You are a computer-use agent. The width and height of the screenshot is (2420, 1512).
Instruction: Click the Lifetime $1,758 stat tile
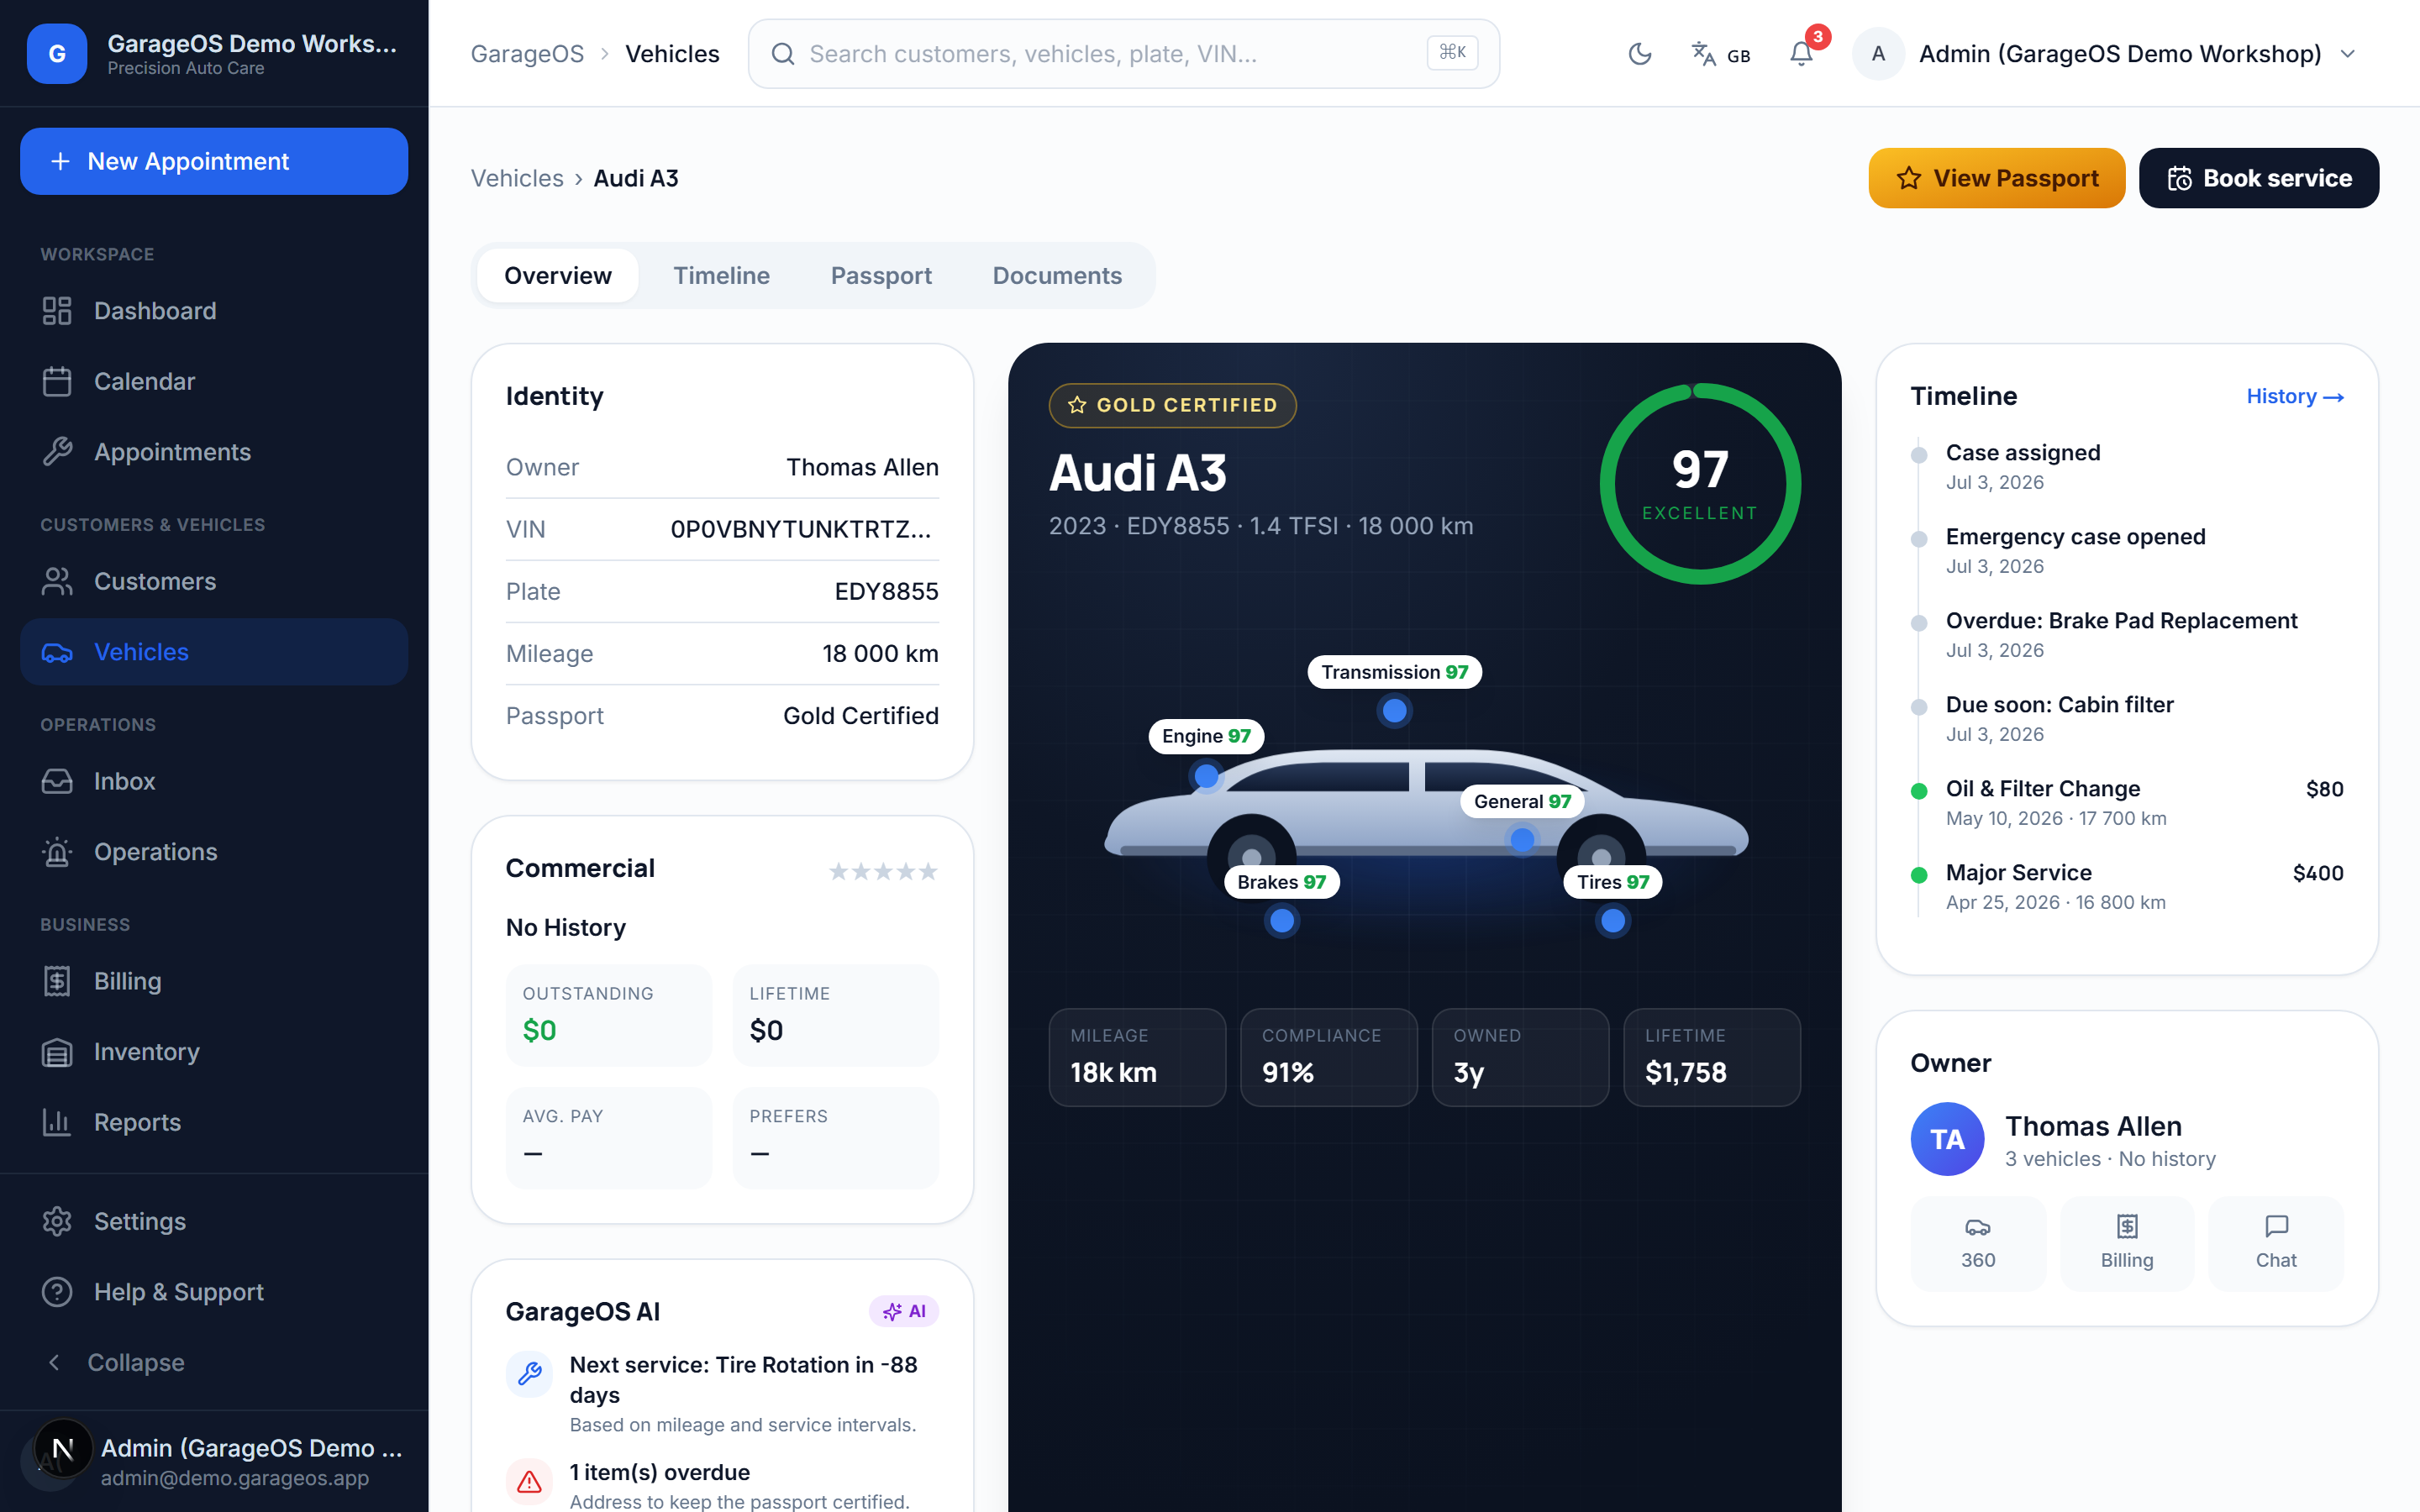click(x=1712, y=1057)
